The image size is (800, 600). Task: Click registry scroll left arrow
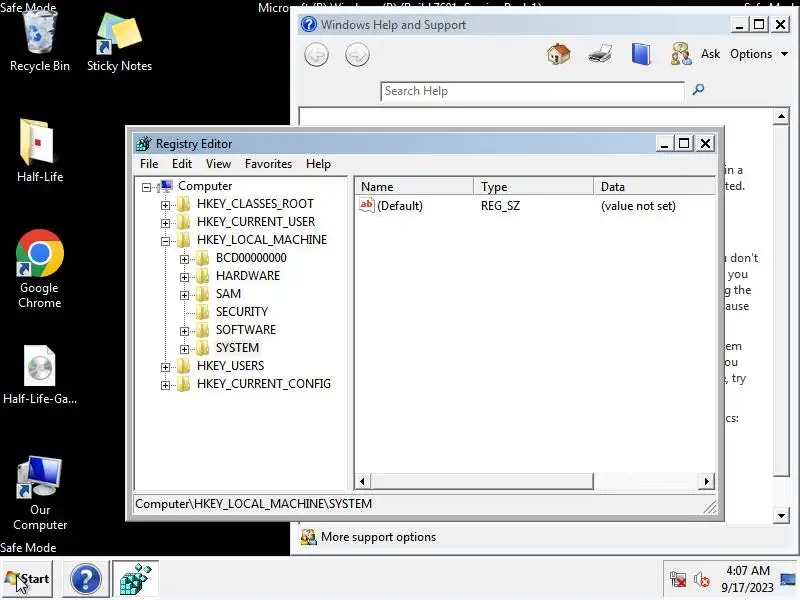(362, 481)
